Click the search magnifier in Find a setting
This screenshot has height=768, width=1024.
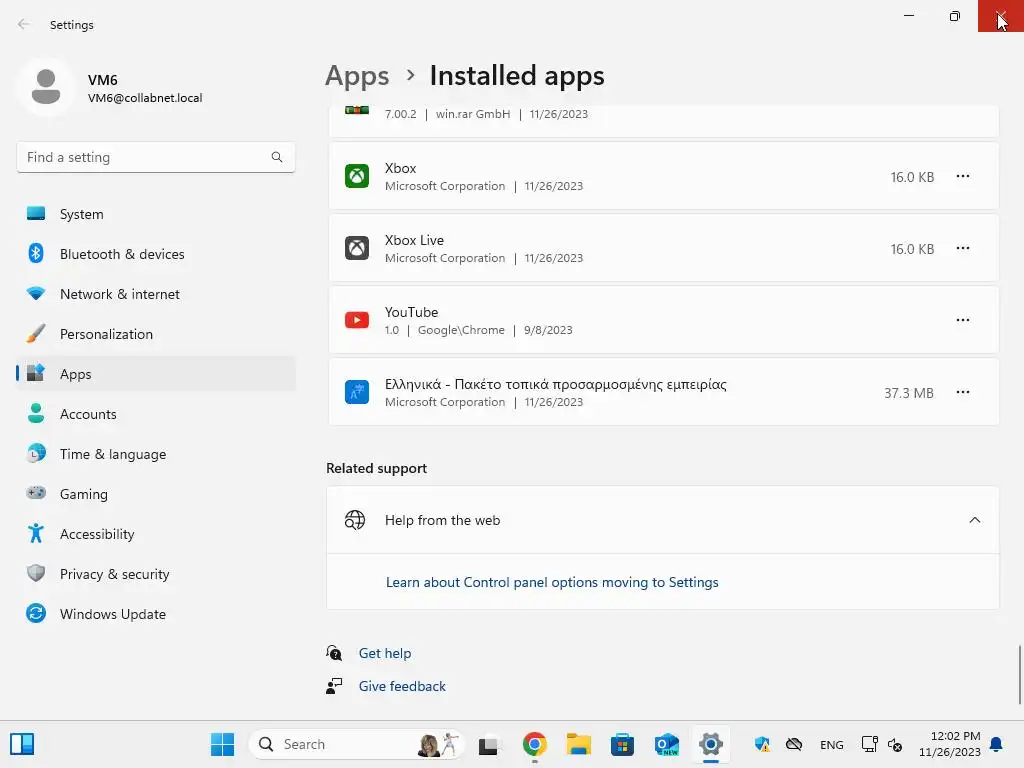(x=277, y=157)
